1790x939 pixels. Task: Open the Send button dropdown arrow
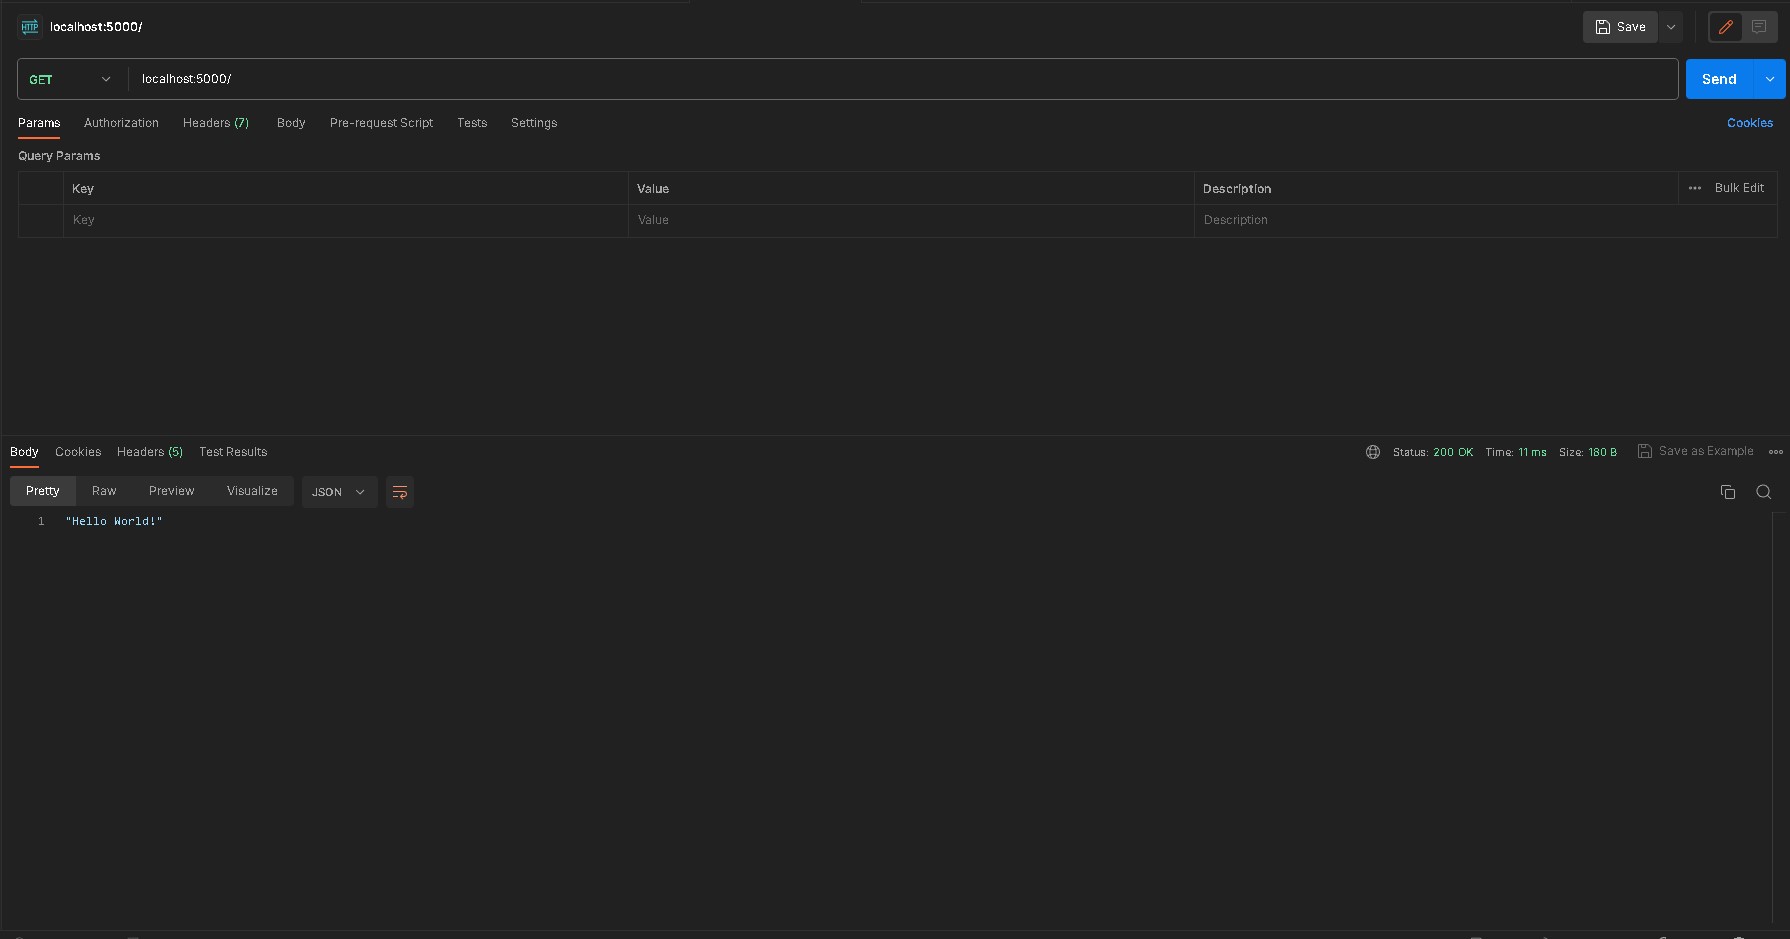pos(1769,79)
